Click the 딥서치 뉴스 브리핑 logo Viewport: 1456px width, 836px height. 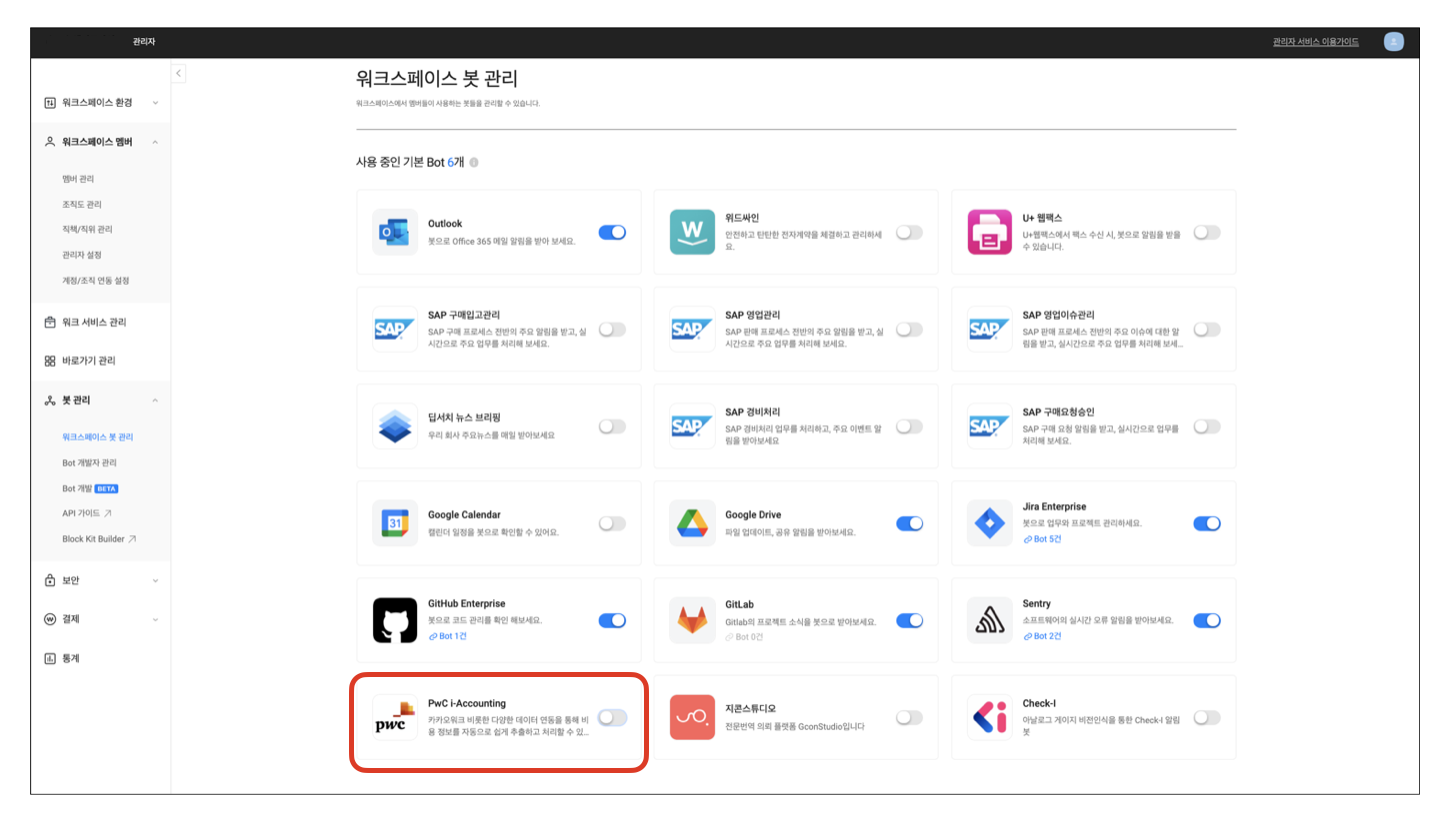tap(395, 426)
